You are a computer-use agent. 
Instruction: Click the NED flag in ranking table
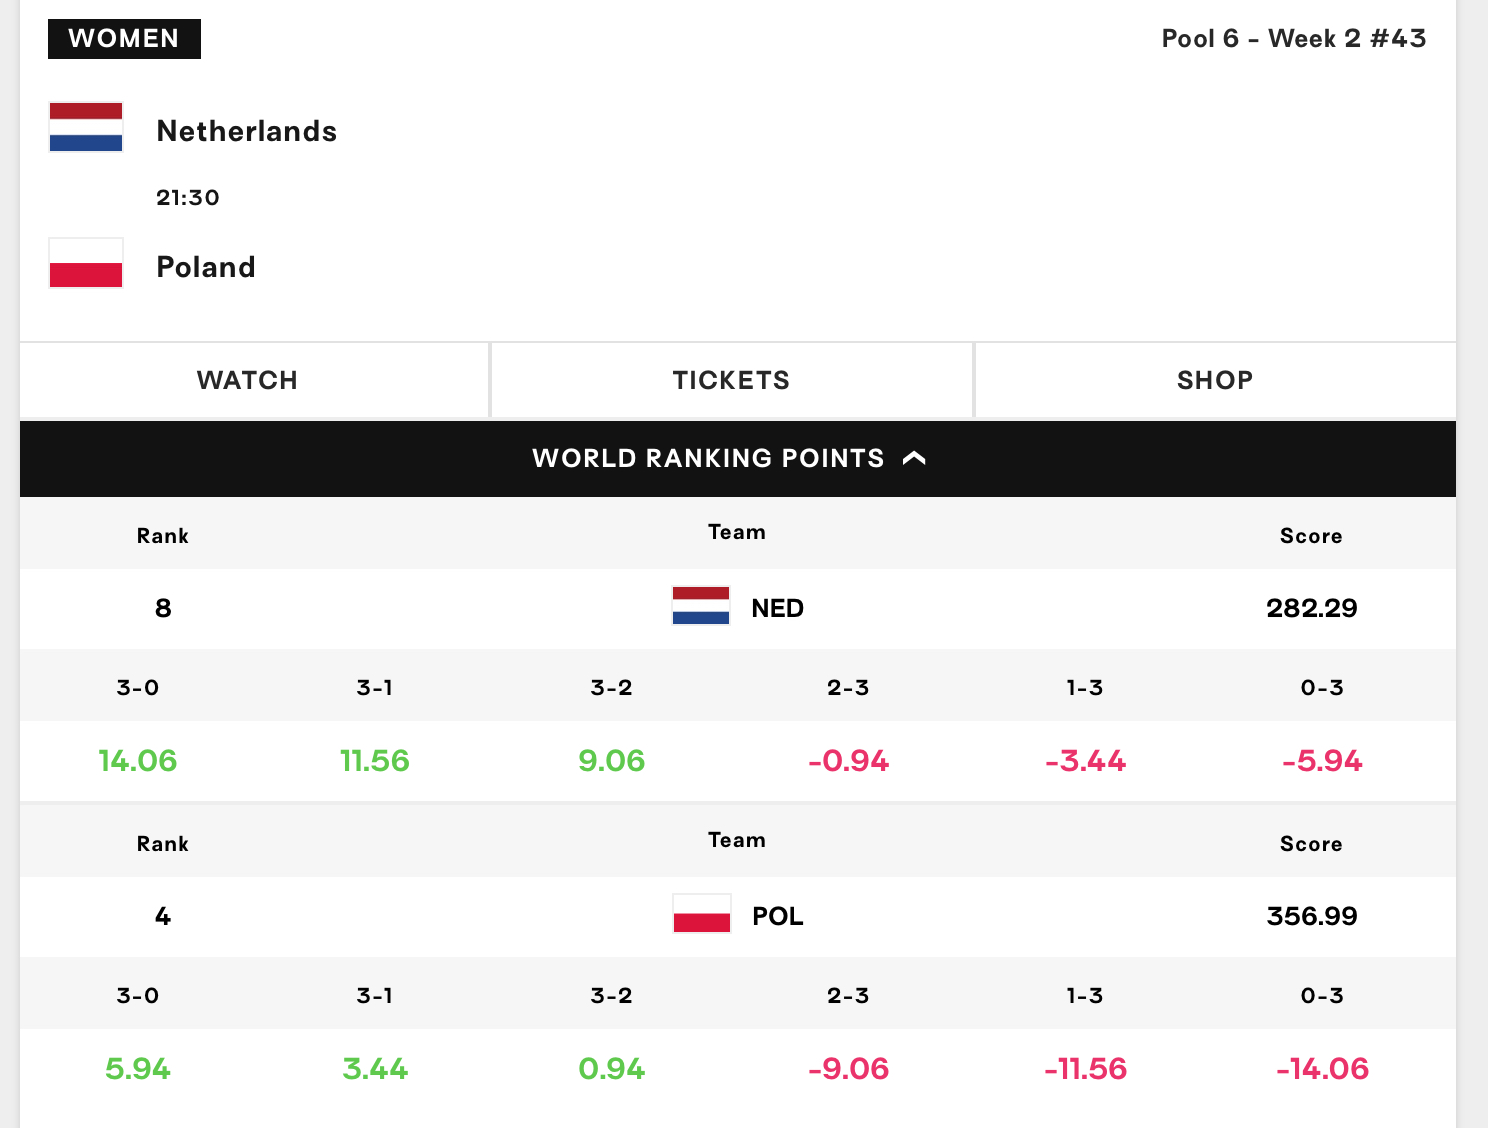[x=701, y=606]
